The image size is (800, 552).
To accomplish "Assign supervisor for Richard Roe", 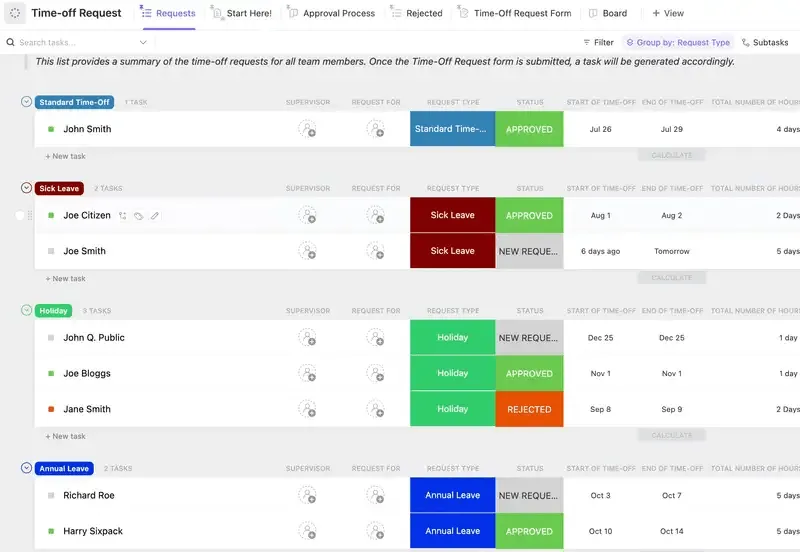I will [x=307, y=495].
